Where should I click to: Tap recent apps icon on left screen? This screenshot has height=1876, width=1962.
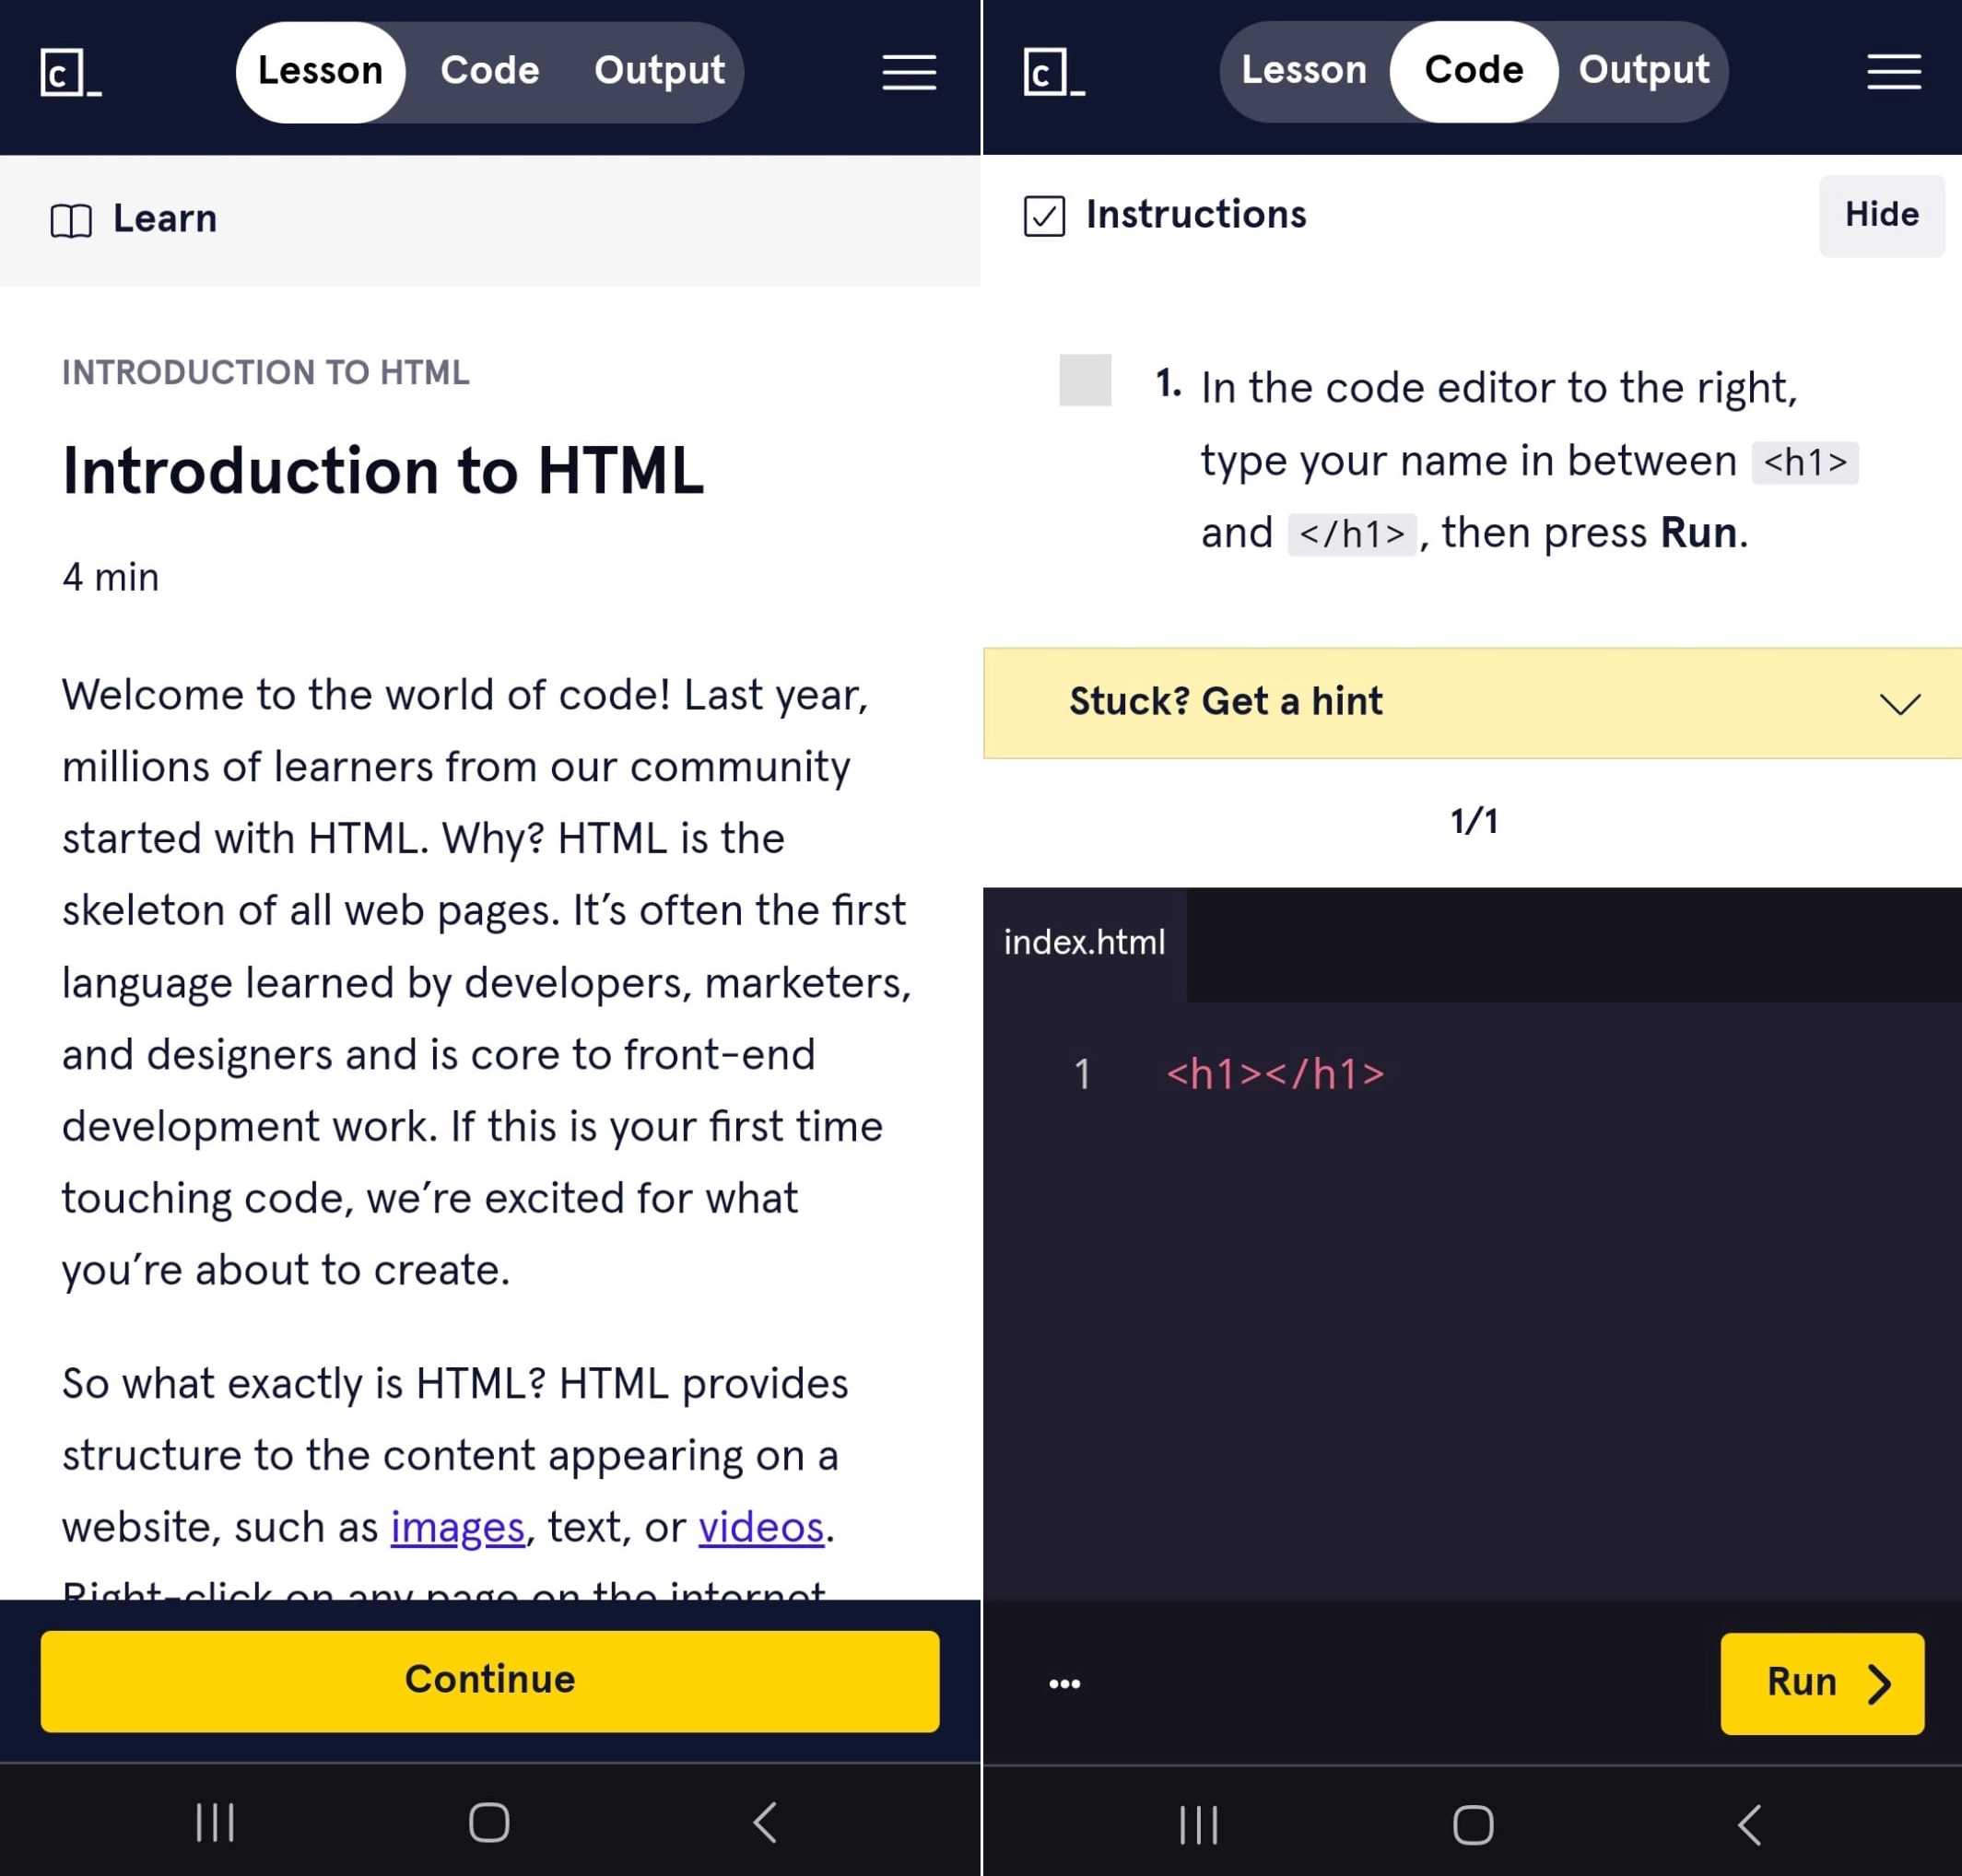coord(214,1822)
